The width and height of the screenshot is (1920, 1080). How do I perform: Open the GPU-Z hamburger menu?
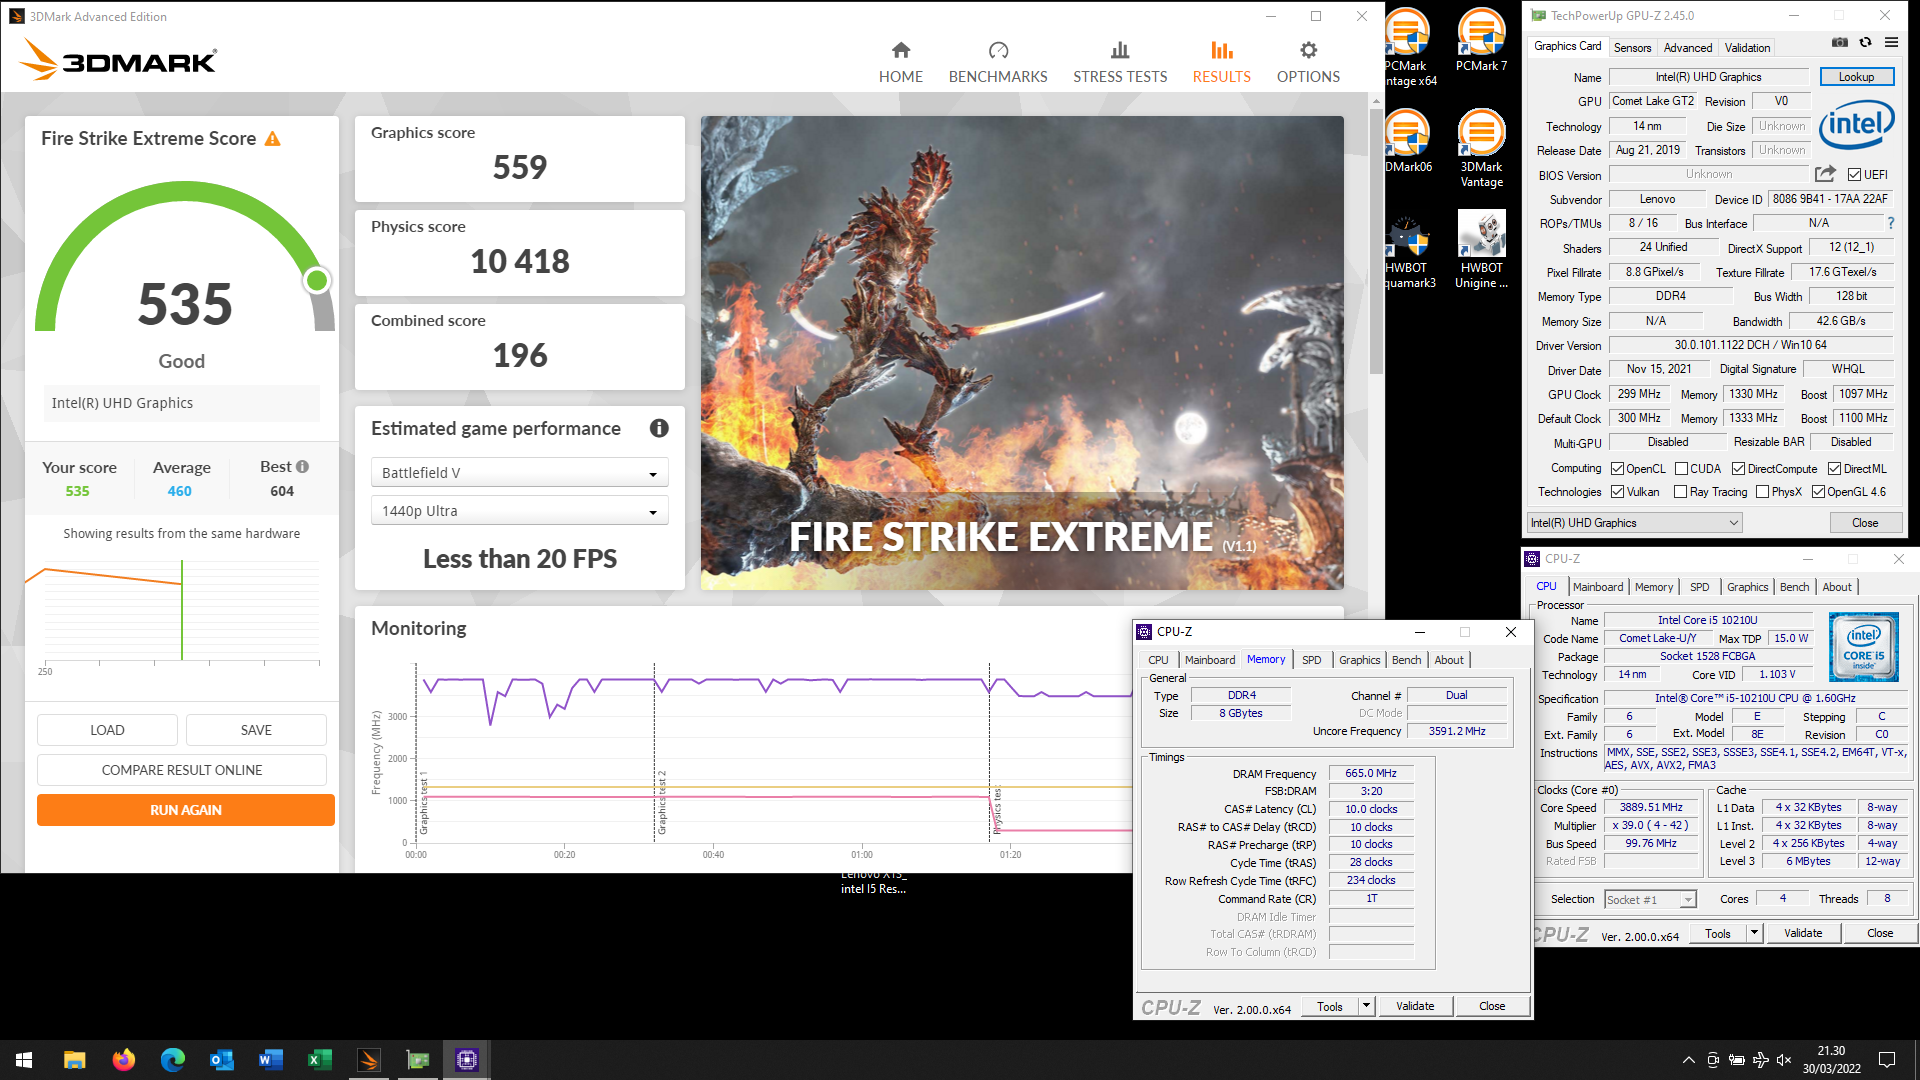coord(1891,42)
